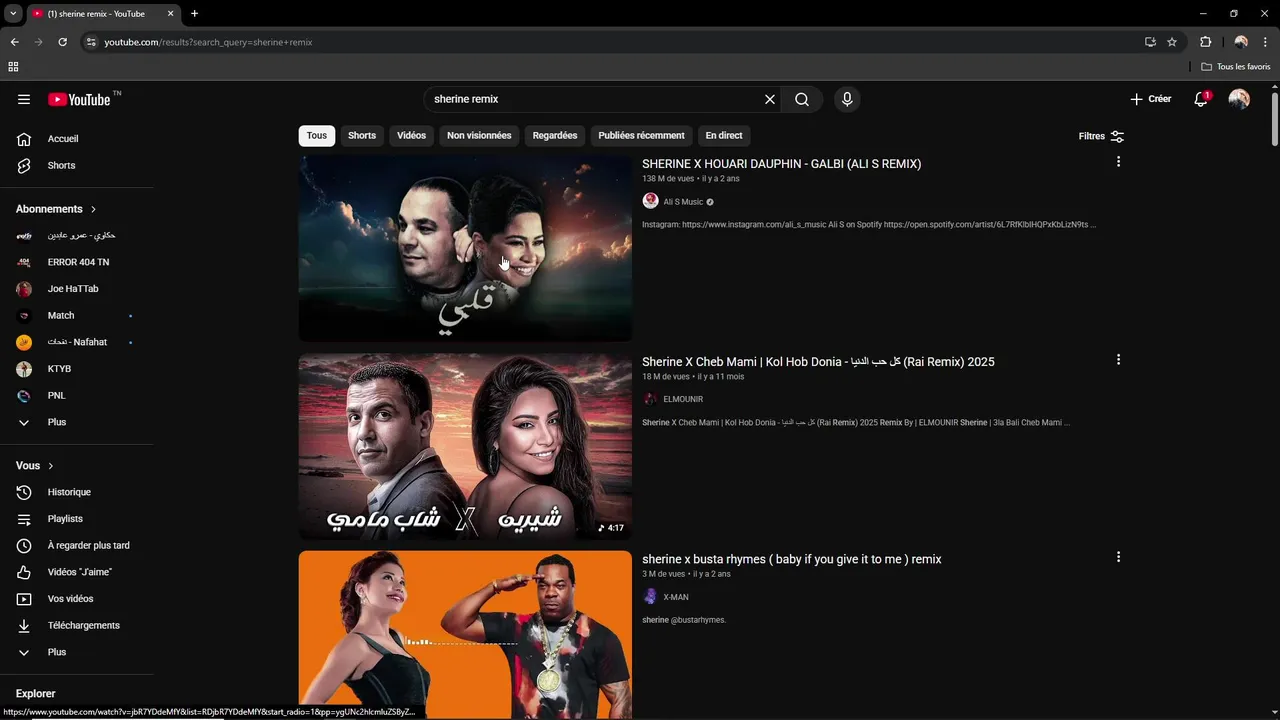Open the Chrome apps grid icon

[x=13, y=67]
